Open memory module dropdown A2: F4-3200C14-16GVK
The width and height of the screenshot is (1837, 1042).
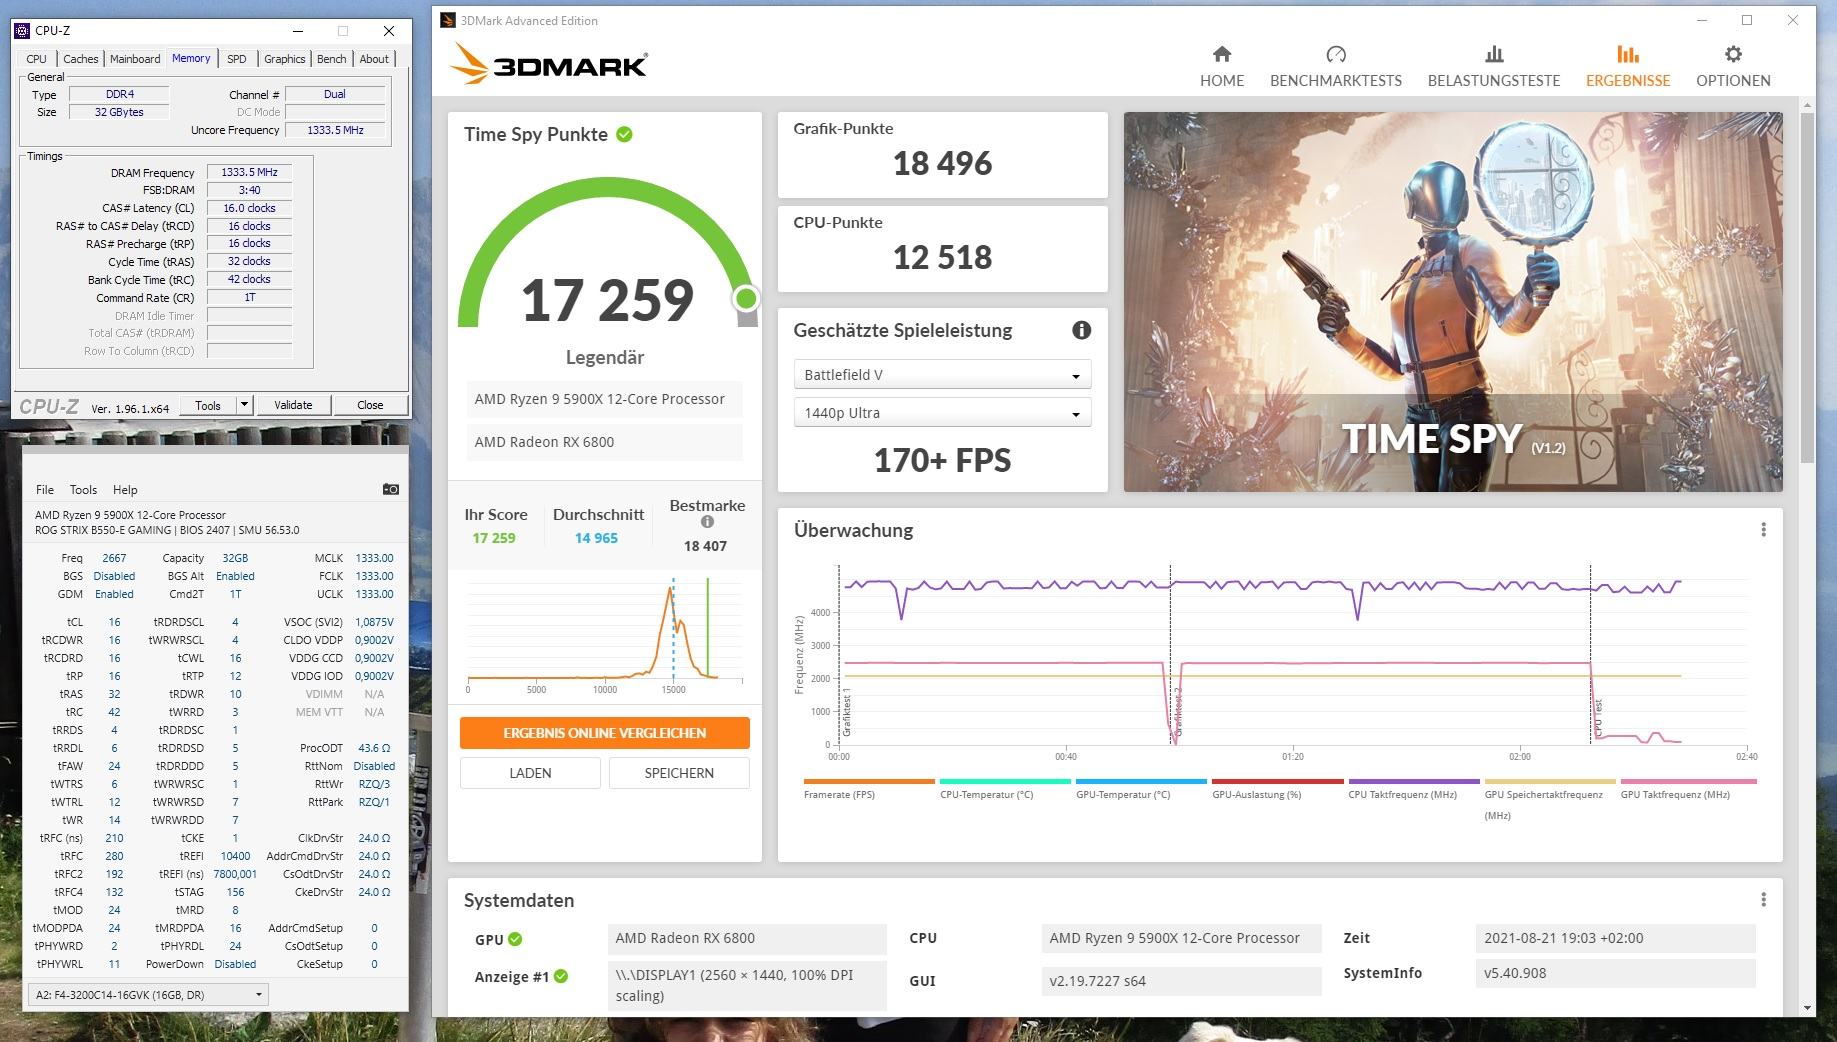click(148, 995)
